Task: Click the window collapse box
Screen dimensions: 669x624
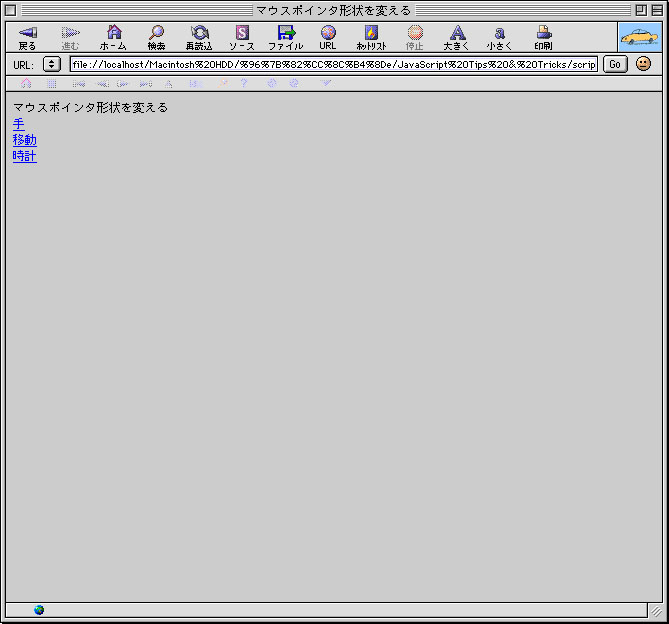Action: click(657, 10)
